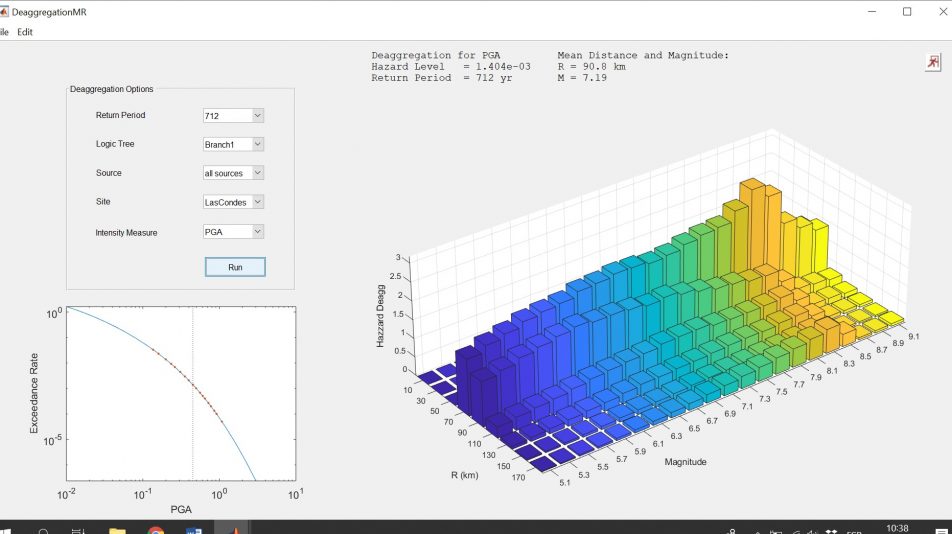Image resolution: width=952 pixels, height=534 pixels.
Task: Click the 'Site' label
Action: coord(103,201)
